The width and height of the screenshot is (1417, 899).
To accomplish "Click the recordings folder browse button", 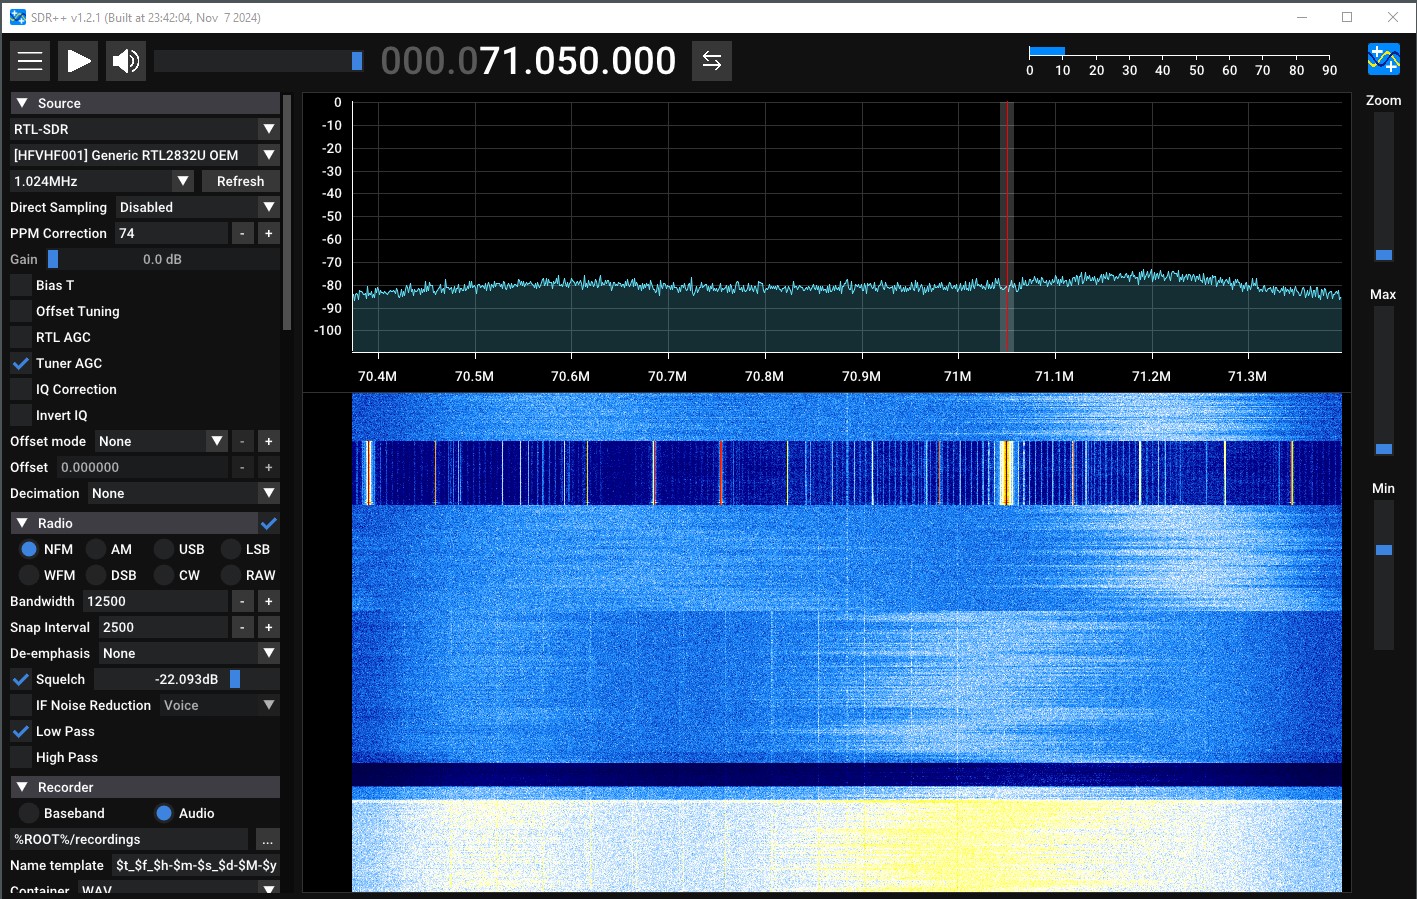I will [267, 840].
